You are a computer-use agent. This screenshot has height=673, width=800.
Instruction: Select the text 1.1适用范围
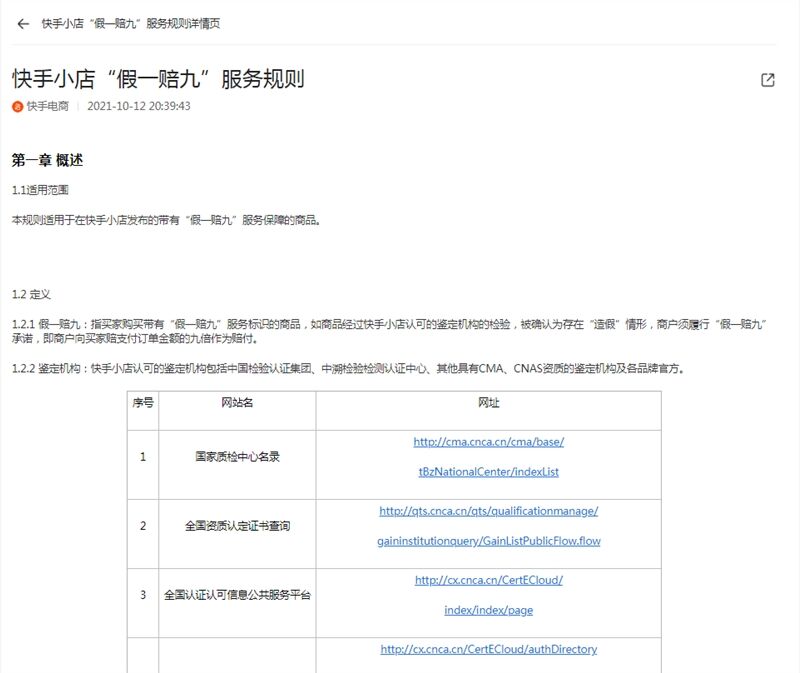(x=40, y=190)
